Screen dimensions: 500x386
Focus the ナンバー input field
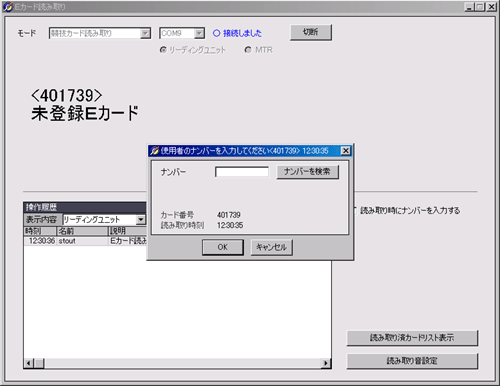(242, 172)
